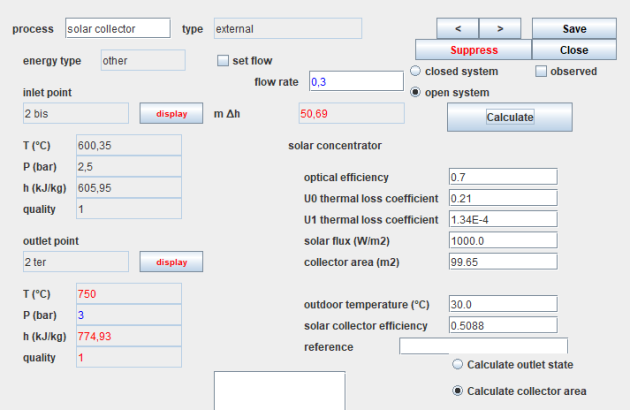
Task: Click the Close button
Action: coord(574,50)
